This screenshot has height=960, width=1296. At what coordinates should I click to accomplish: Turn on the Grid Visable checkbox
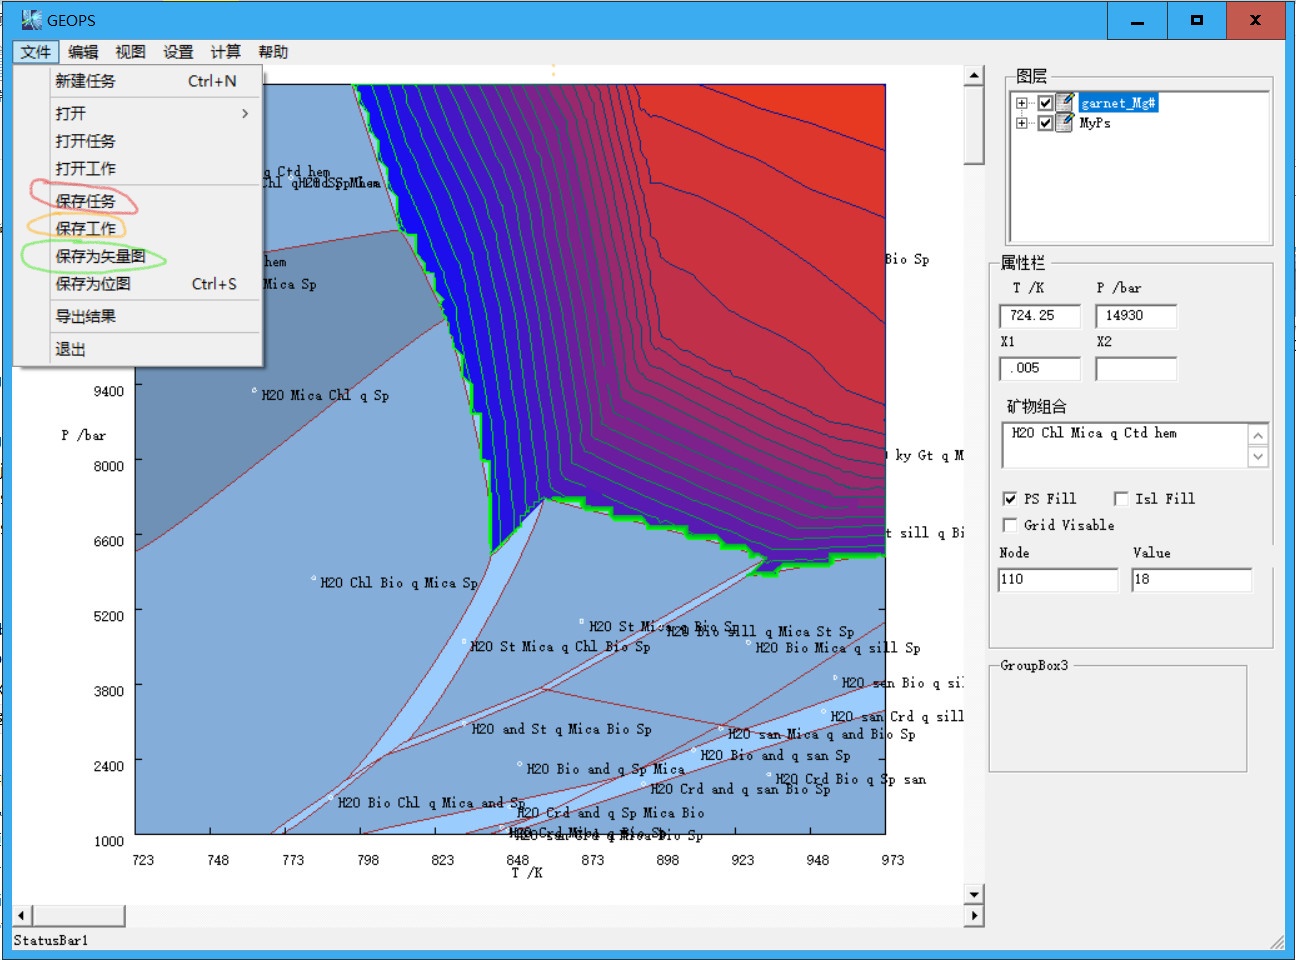(x=1010, y=525)
